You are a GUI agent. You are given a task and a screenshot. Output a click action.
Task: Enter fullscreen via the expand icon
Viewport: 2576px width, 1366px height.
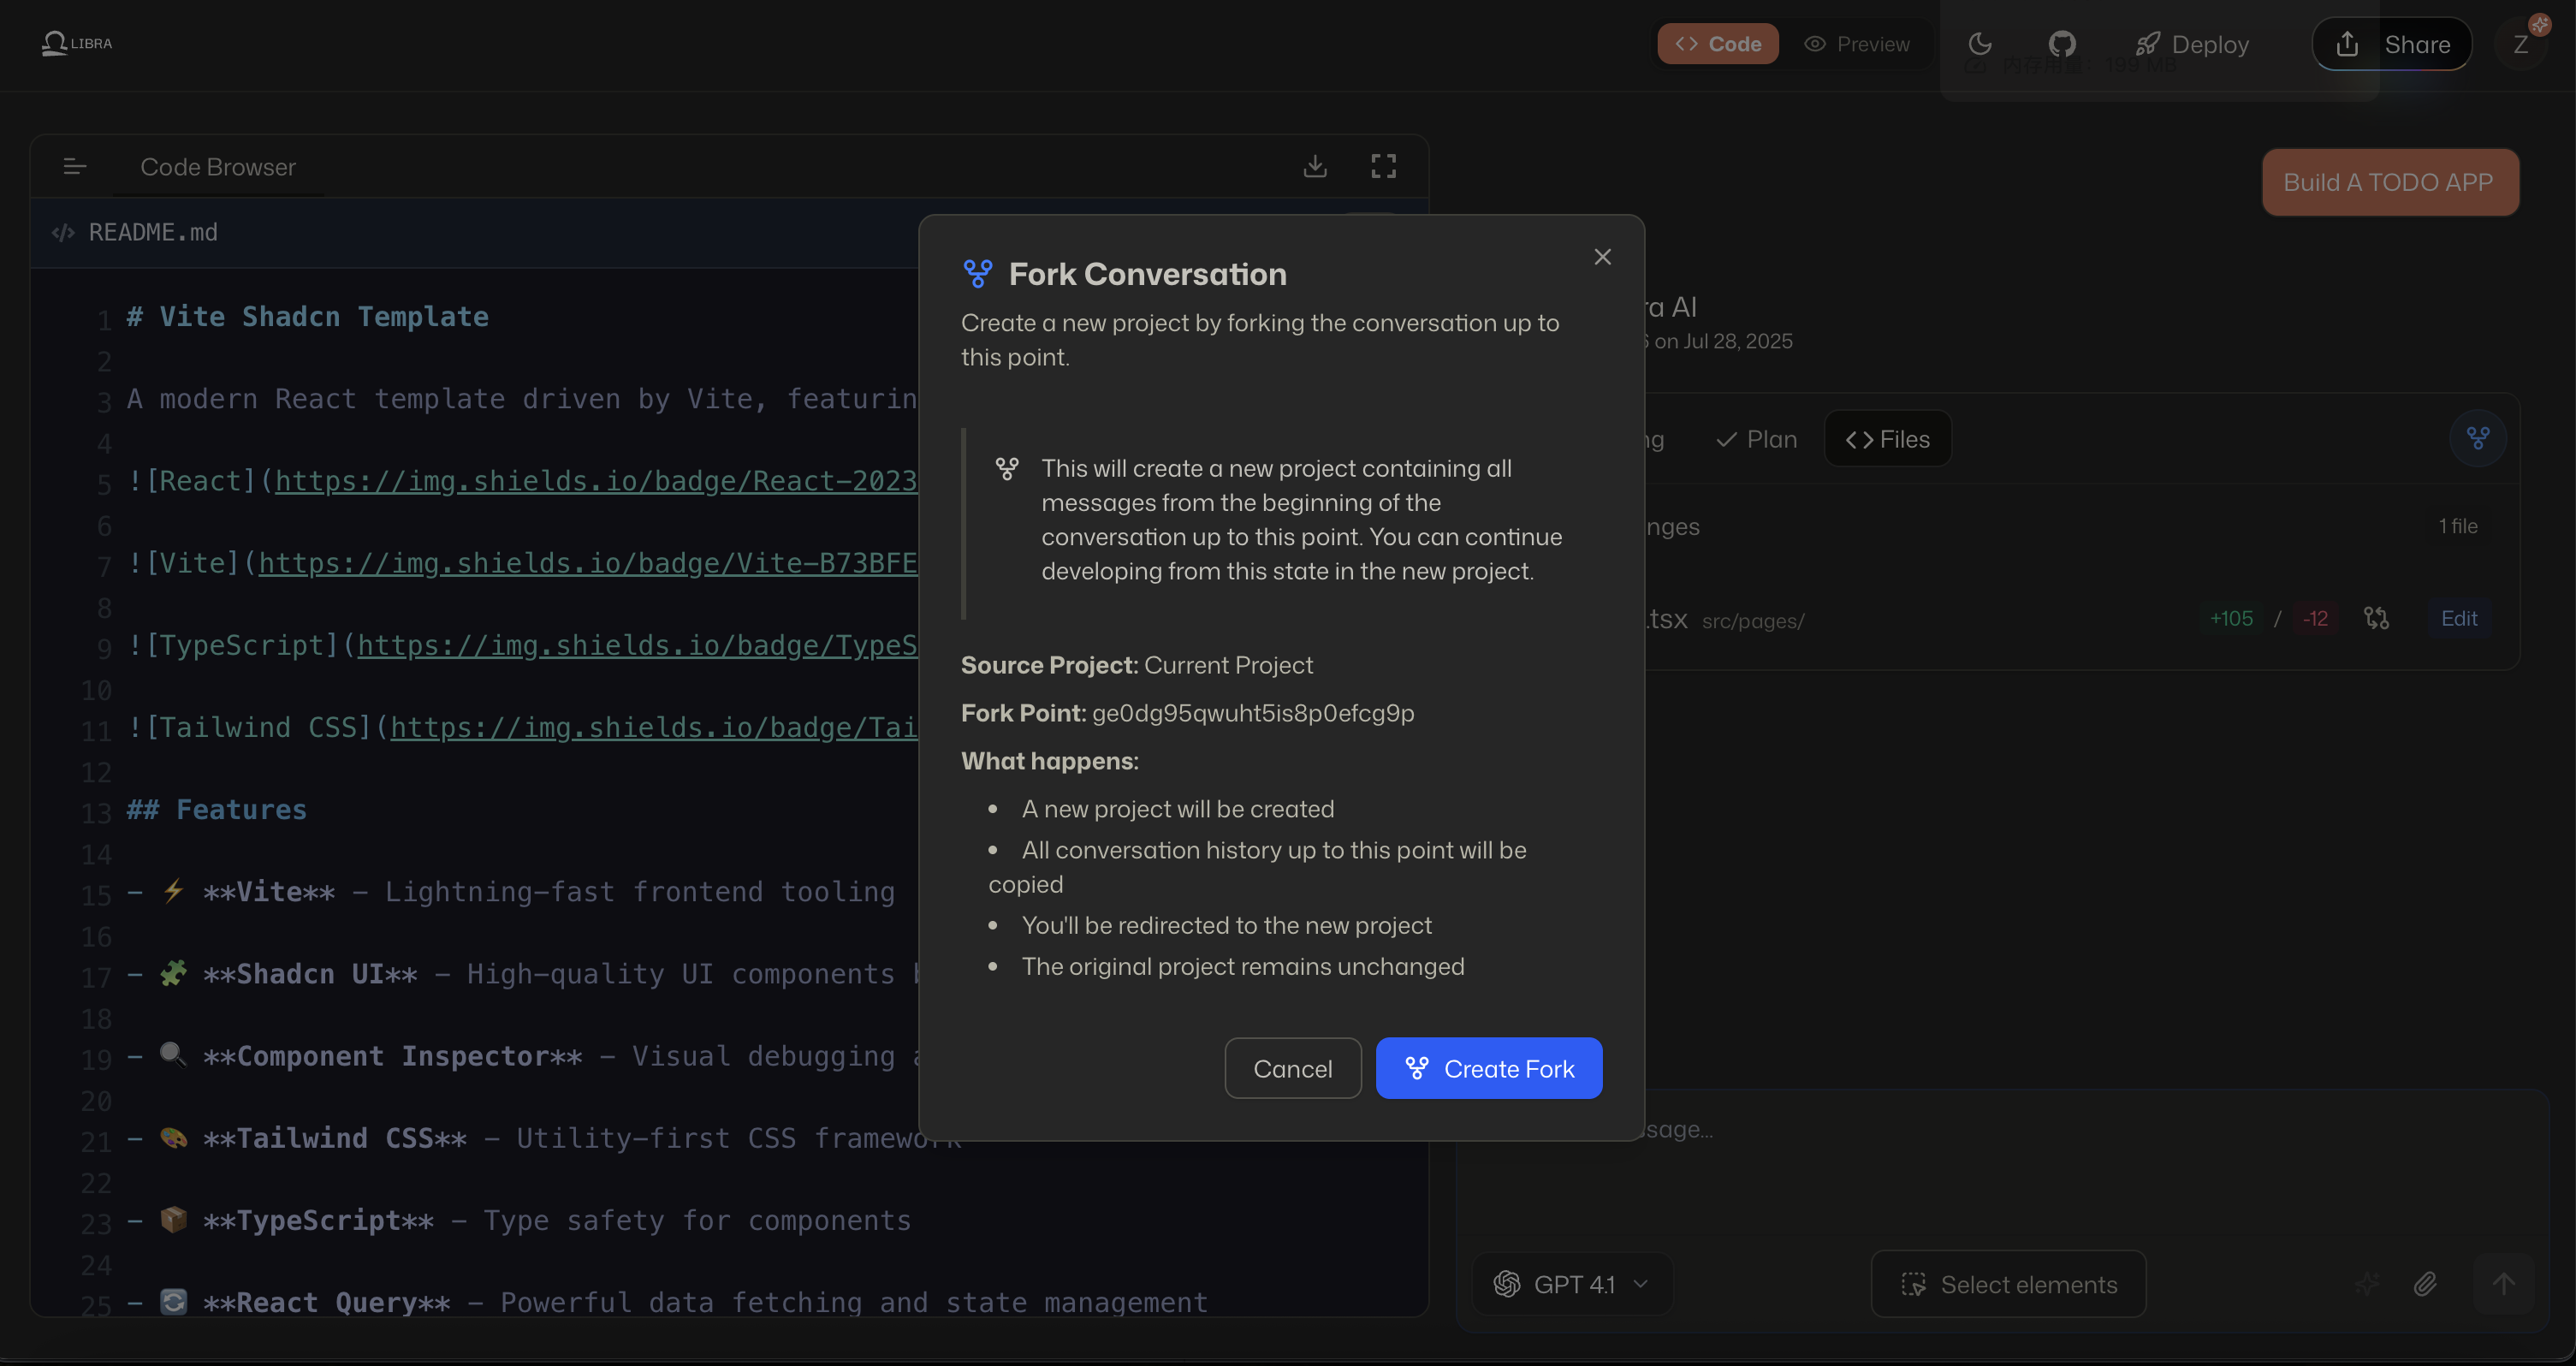tap(1383, 166)
